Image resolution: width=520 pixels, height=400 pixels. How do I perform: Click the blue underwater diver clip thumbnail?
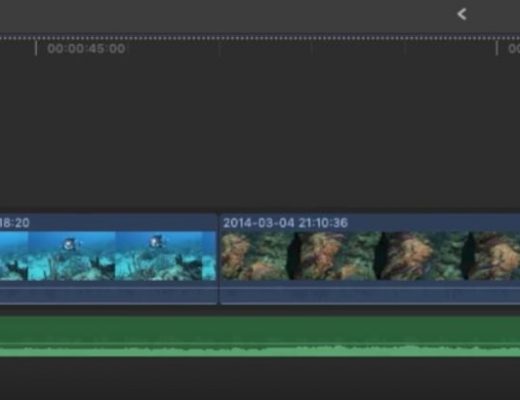point(108,256)
